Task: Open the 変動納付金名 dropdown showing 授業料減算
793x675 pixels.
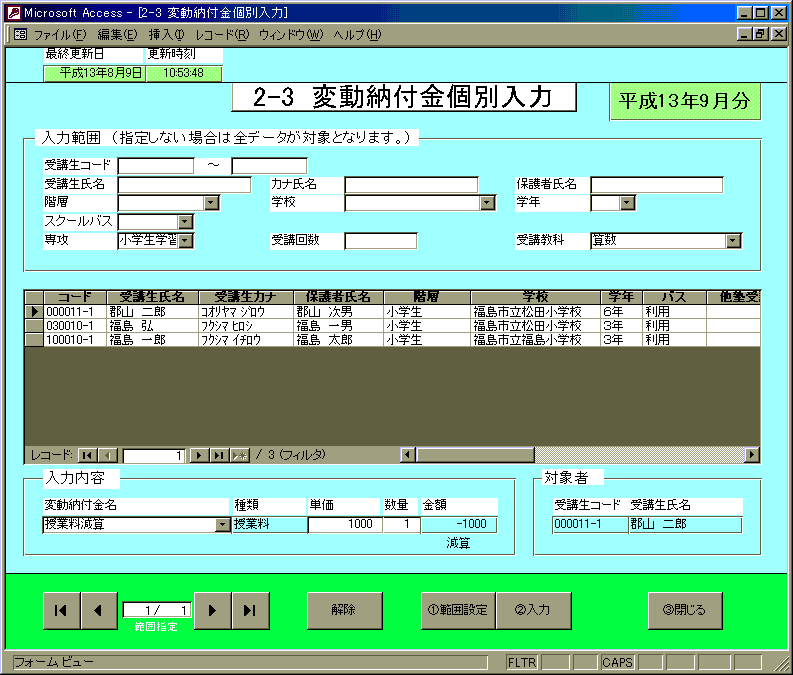Action: pyautogui.click(x=223, y=525)
